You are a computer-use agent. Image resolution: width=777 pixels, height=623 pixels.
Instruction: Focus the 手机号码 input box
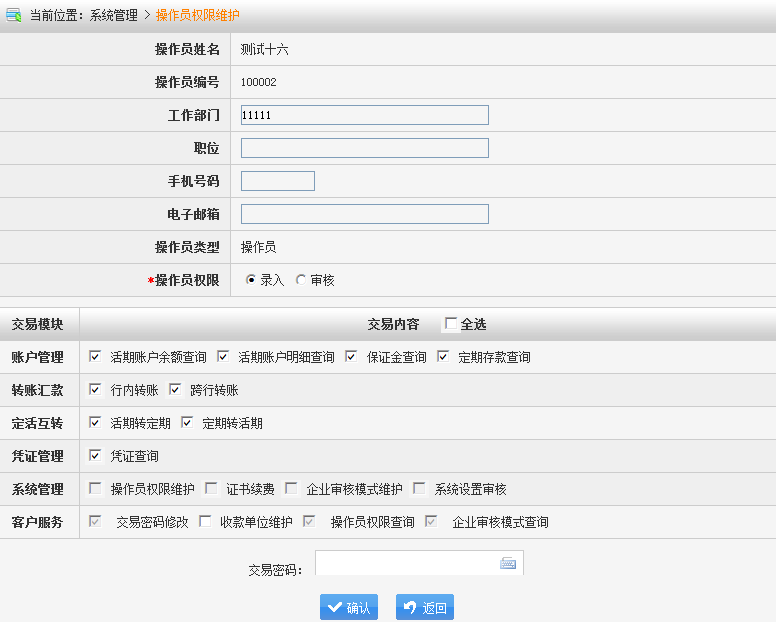(277, 181)
